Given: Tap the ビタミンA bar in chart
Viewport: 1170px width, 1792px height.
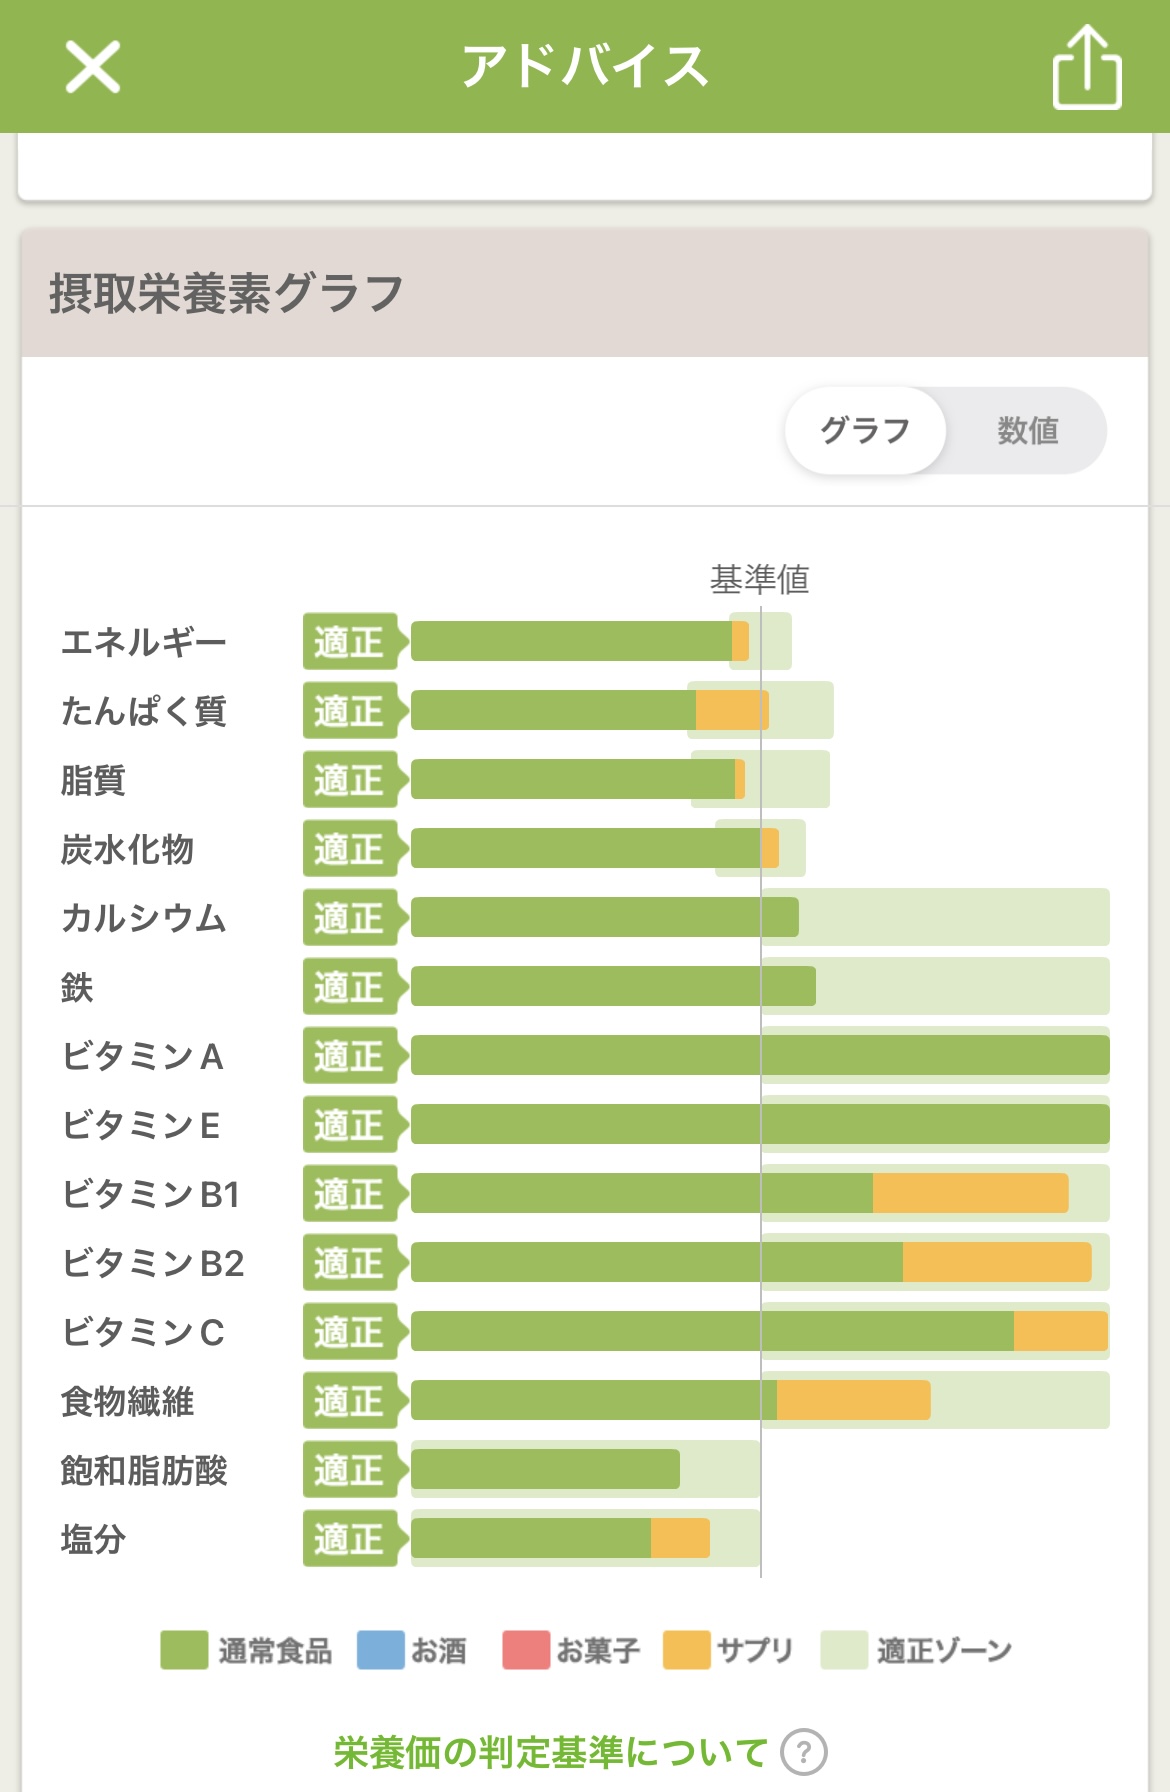Looking at the screenshot, I should pos(760,1056).
